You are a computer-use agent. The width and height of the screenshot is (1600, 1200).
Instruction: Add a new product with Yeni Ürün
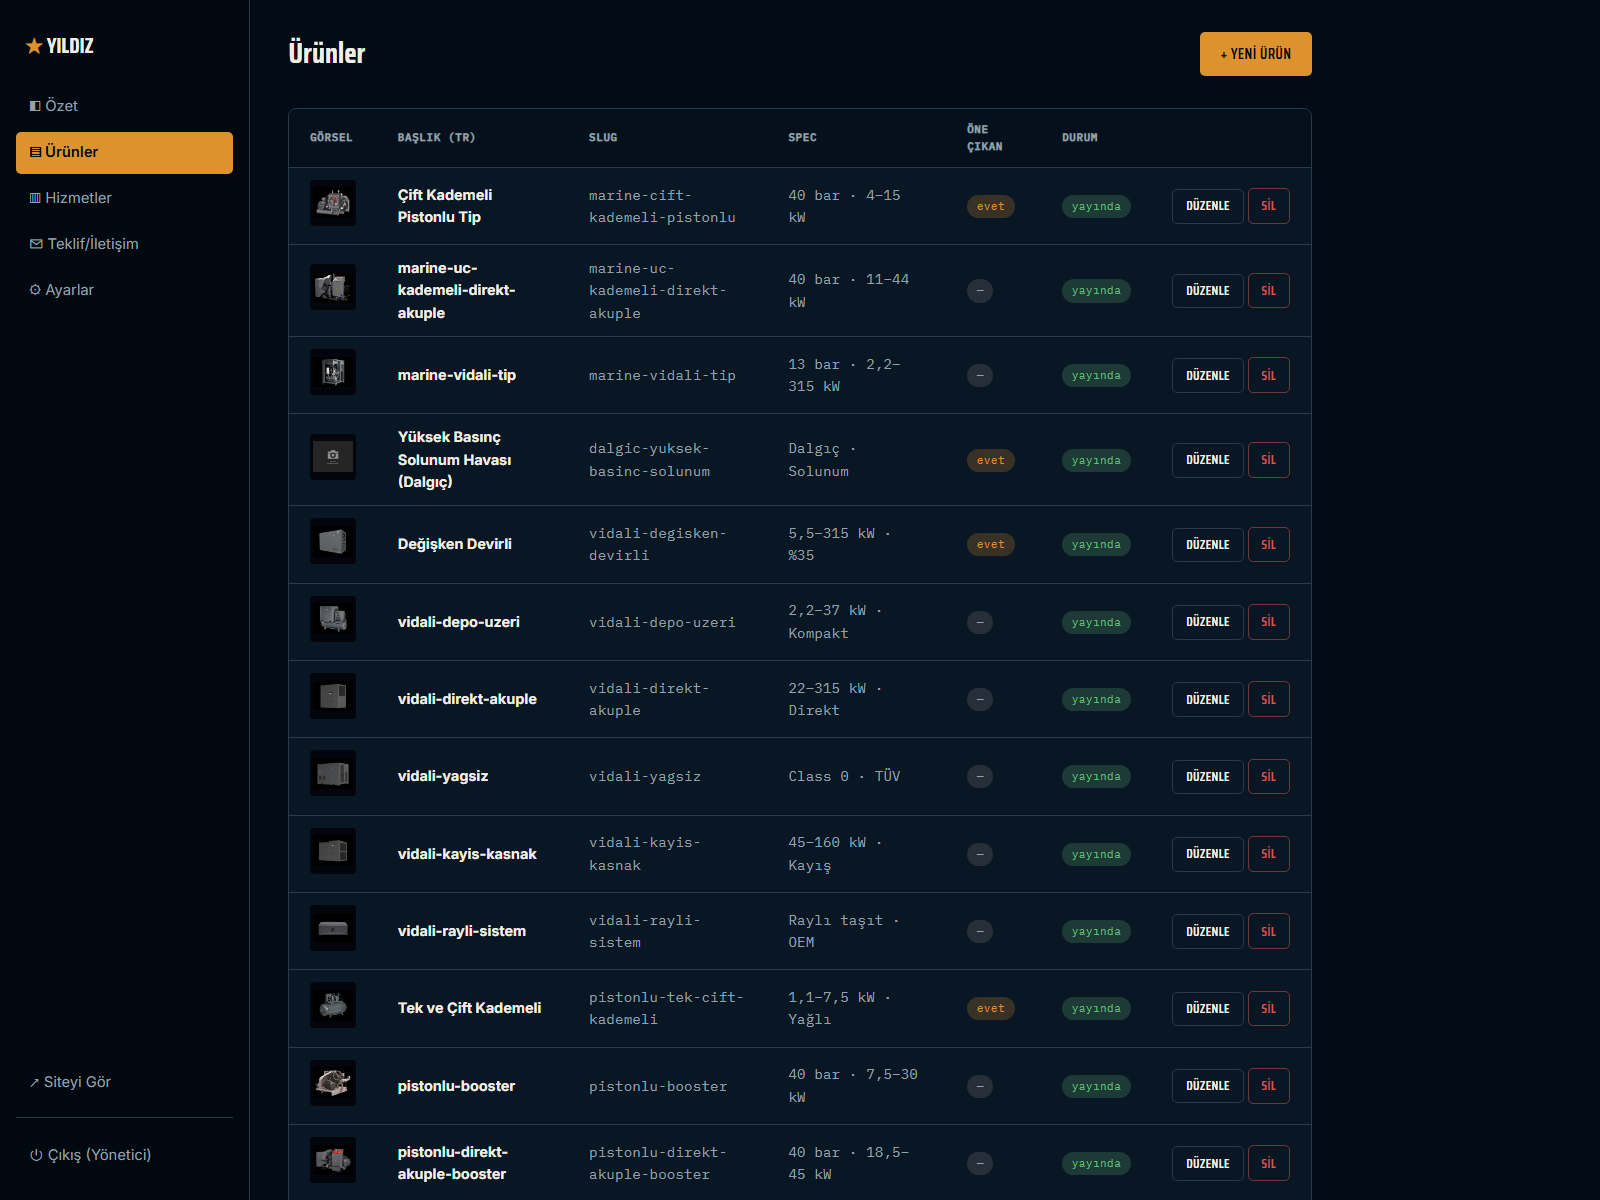[x=1255, y=54]
